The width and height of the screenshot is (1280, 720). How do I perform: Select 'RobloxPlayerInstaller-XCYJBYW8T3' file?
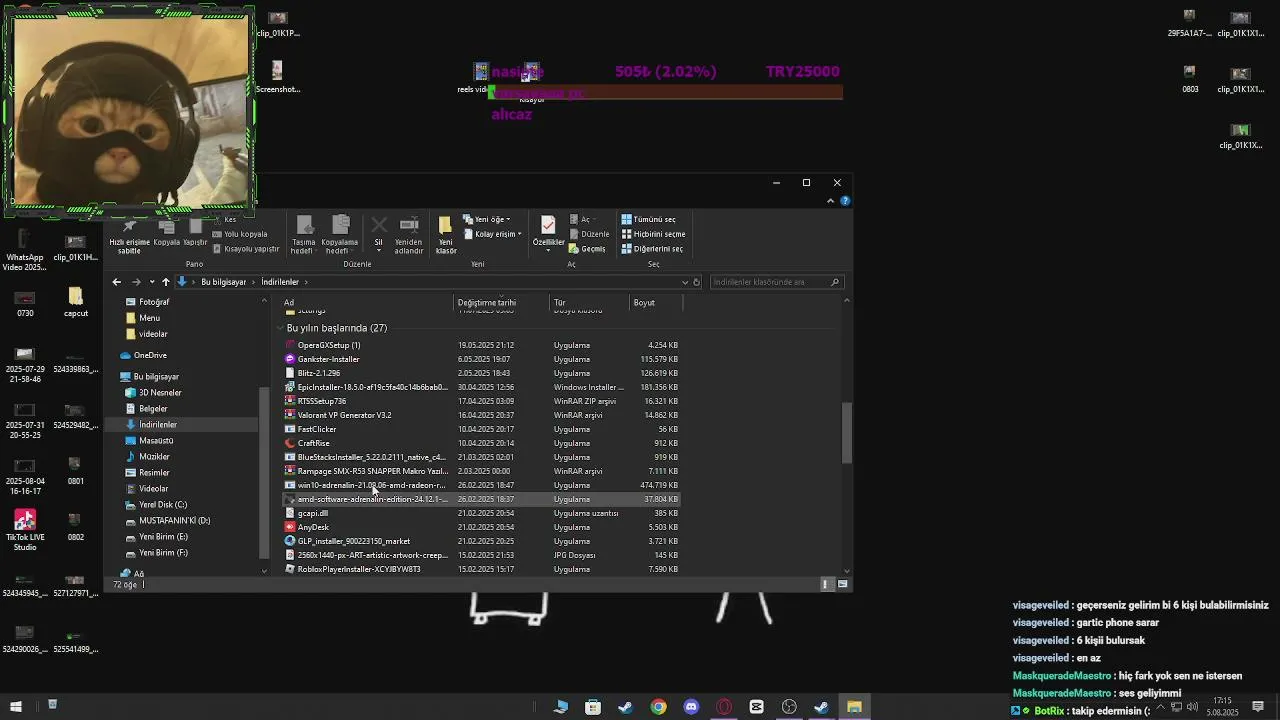pyautogui.click(x=481, y=569)
